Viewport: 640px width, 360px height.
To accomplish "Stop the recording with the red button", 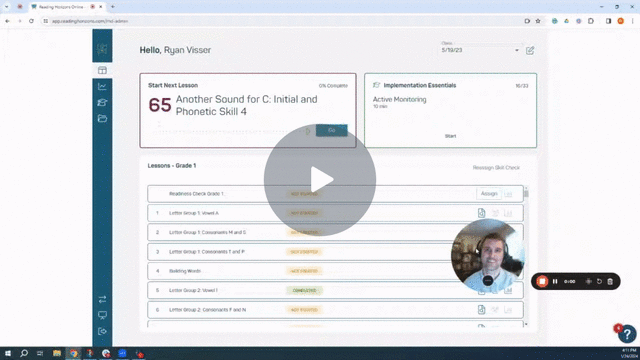I will [542, 281].
